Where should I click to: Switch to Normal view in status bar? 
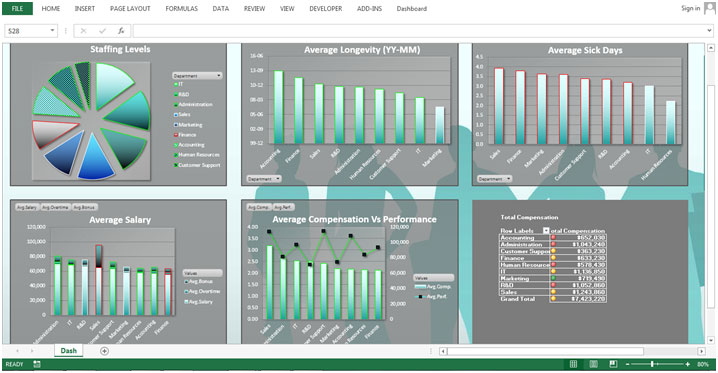pyautogui.click(x=573, y=364)
